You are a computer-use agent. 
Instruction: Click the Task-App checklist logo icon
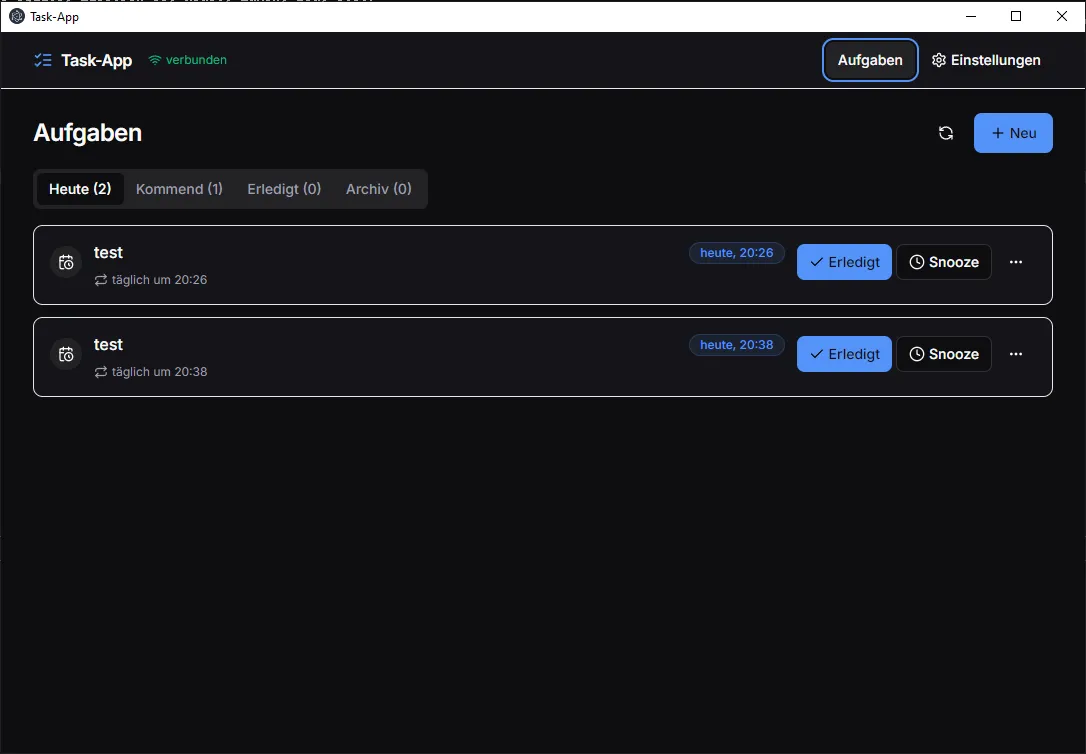click(43, 60)
